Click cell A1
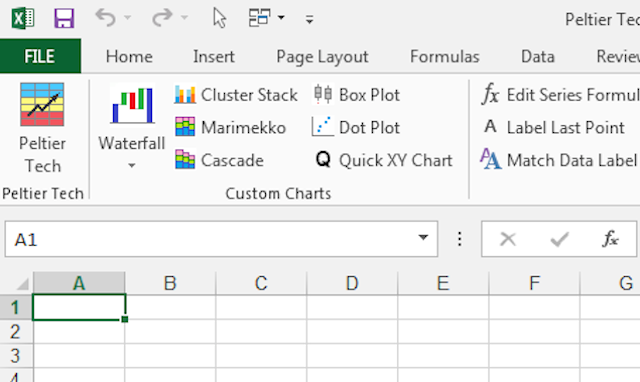The image size is (640, 382). tap(79, 307)
